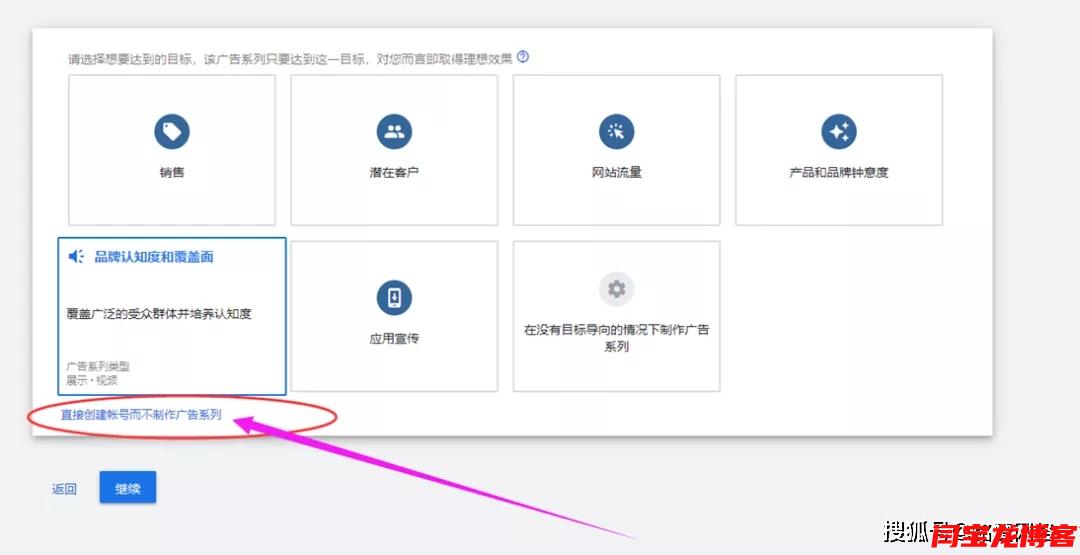Click the people icon for 潜在客户
The width and height of the screenshot is (1080, 555).
(394, 131)
